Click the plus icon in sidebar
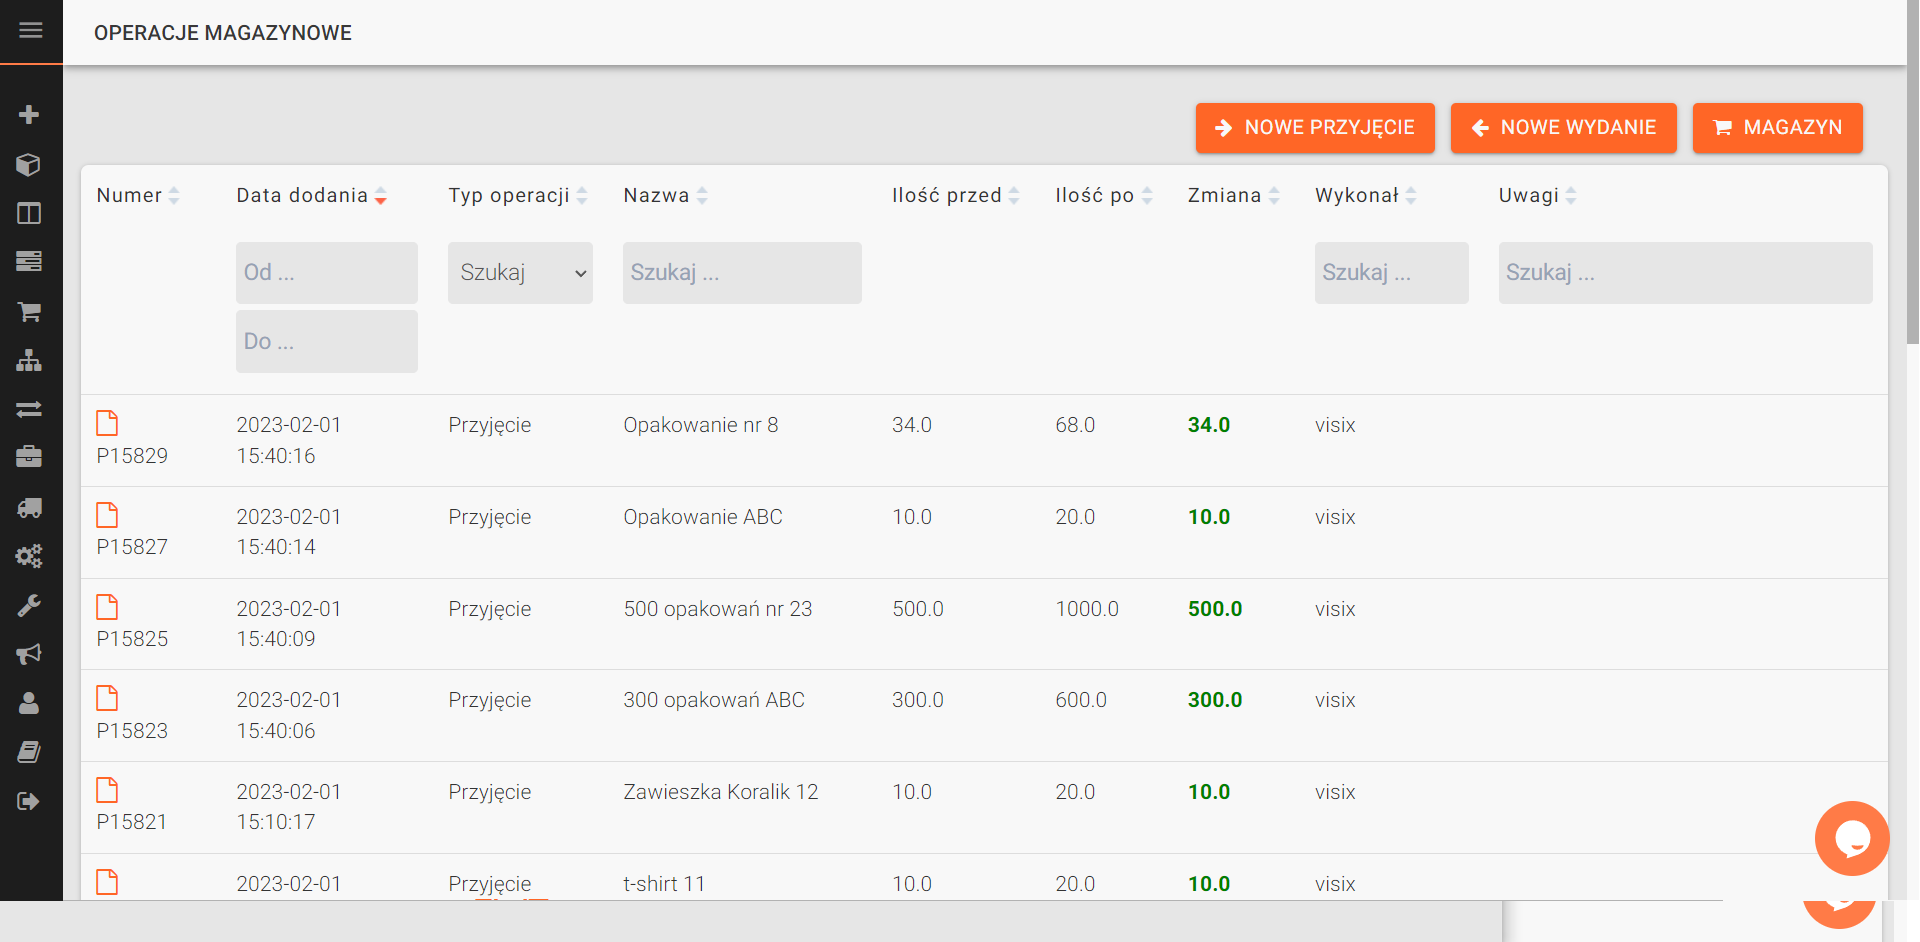Viewport: 1920px width, 942px height. point(29,115)
